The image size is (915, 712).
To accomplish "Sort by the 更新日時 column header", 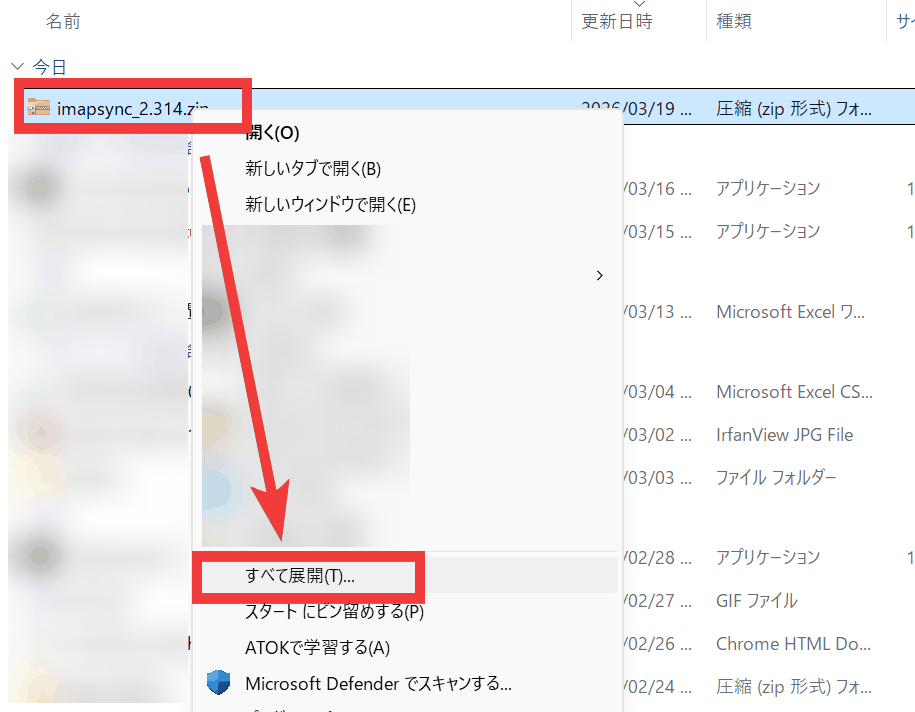I will coord(617,21).
